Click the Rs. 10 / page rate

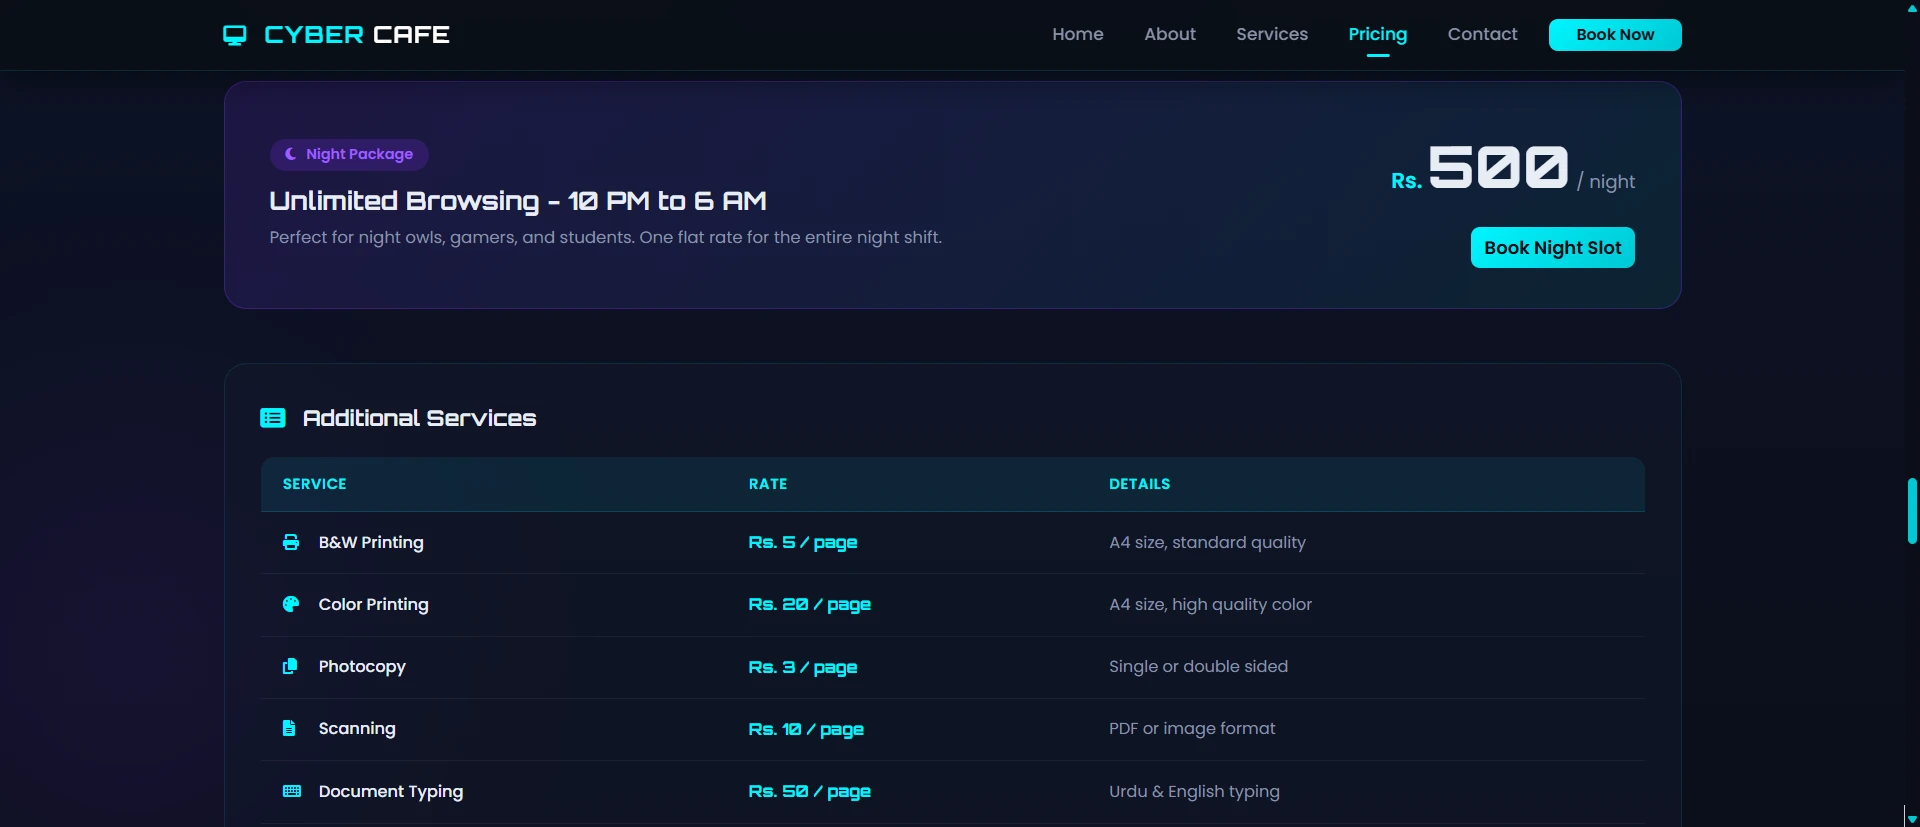806,729
